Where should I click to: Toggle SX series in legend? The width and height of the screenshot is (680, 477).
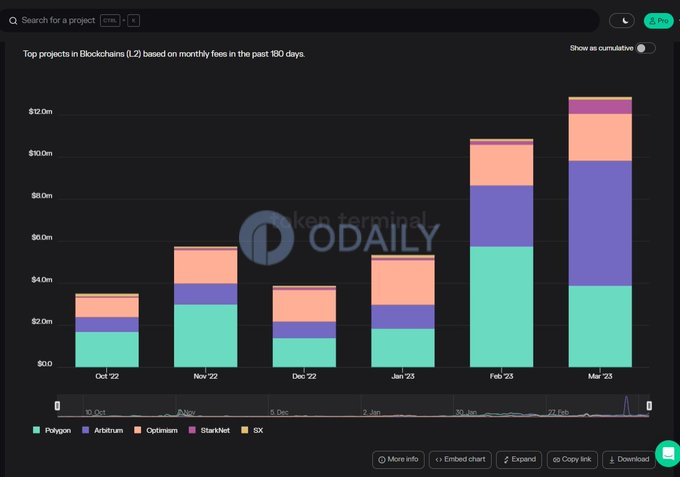click(252, 430)
